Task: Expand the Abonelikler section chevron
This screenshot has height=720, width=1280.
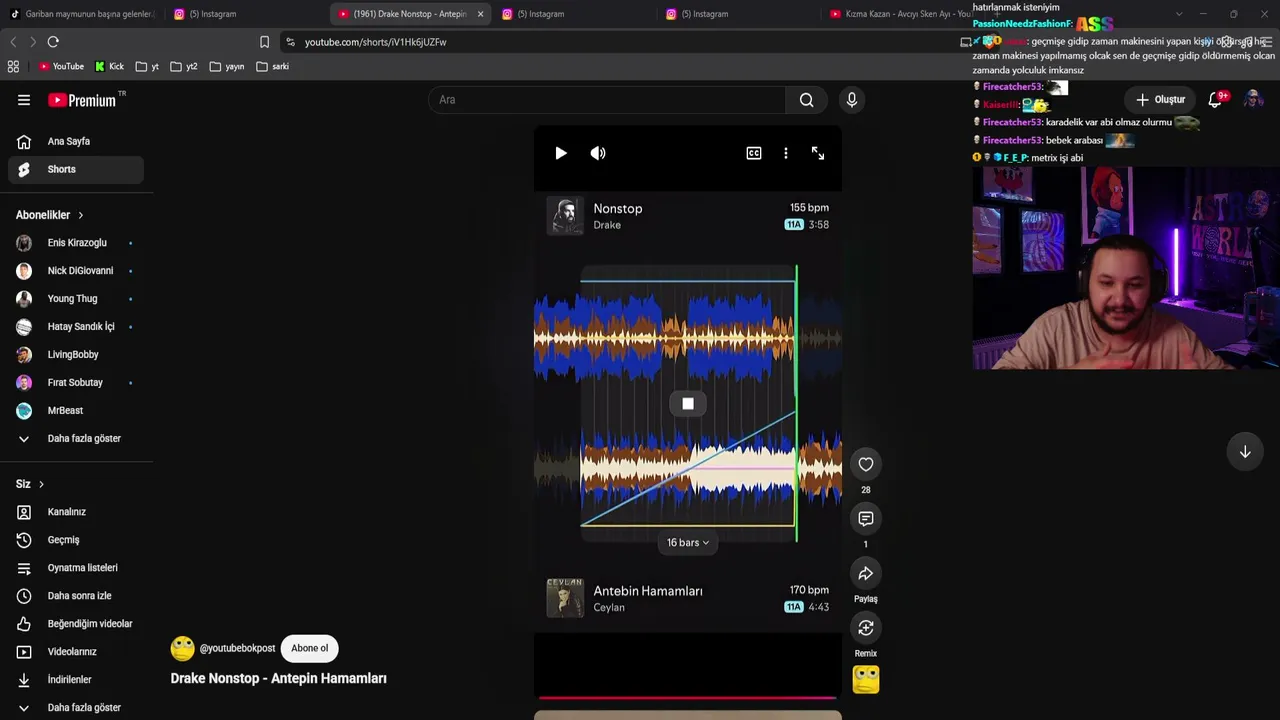Action: coord(81,215)
